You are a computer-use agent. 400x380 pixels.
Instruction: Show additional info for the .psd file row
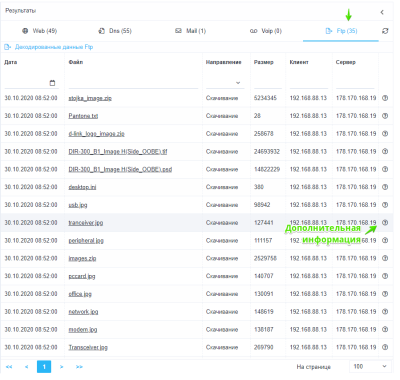tap(385, 169)
